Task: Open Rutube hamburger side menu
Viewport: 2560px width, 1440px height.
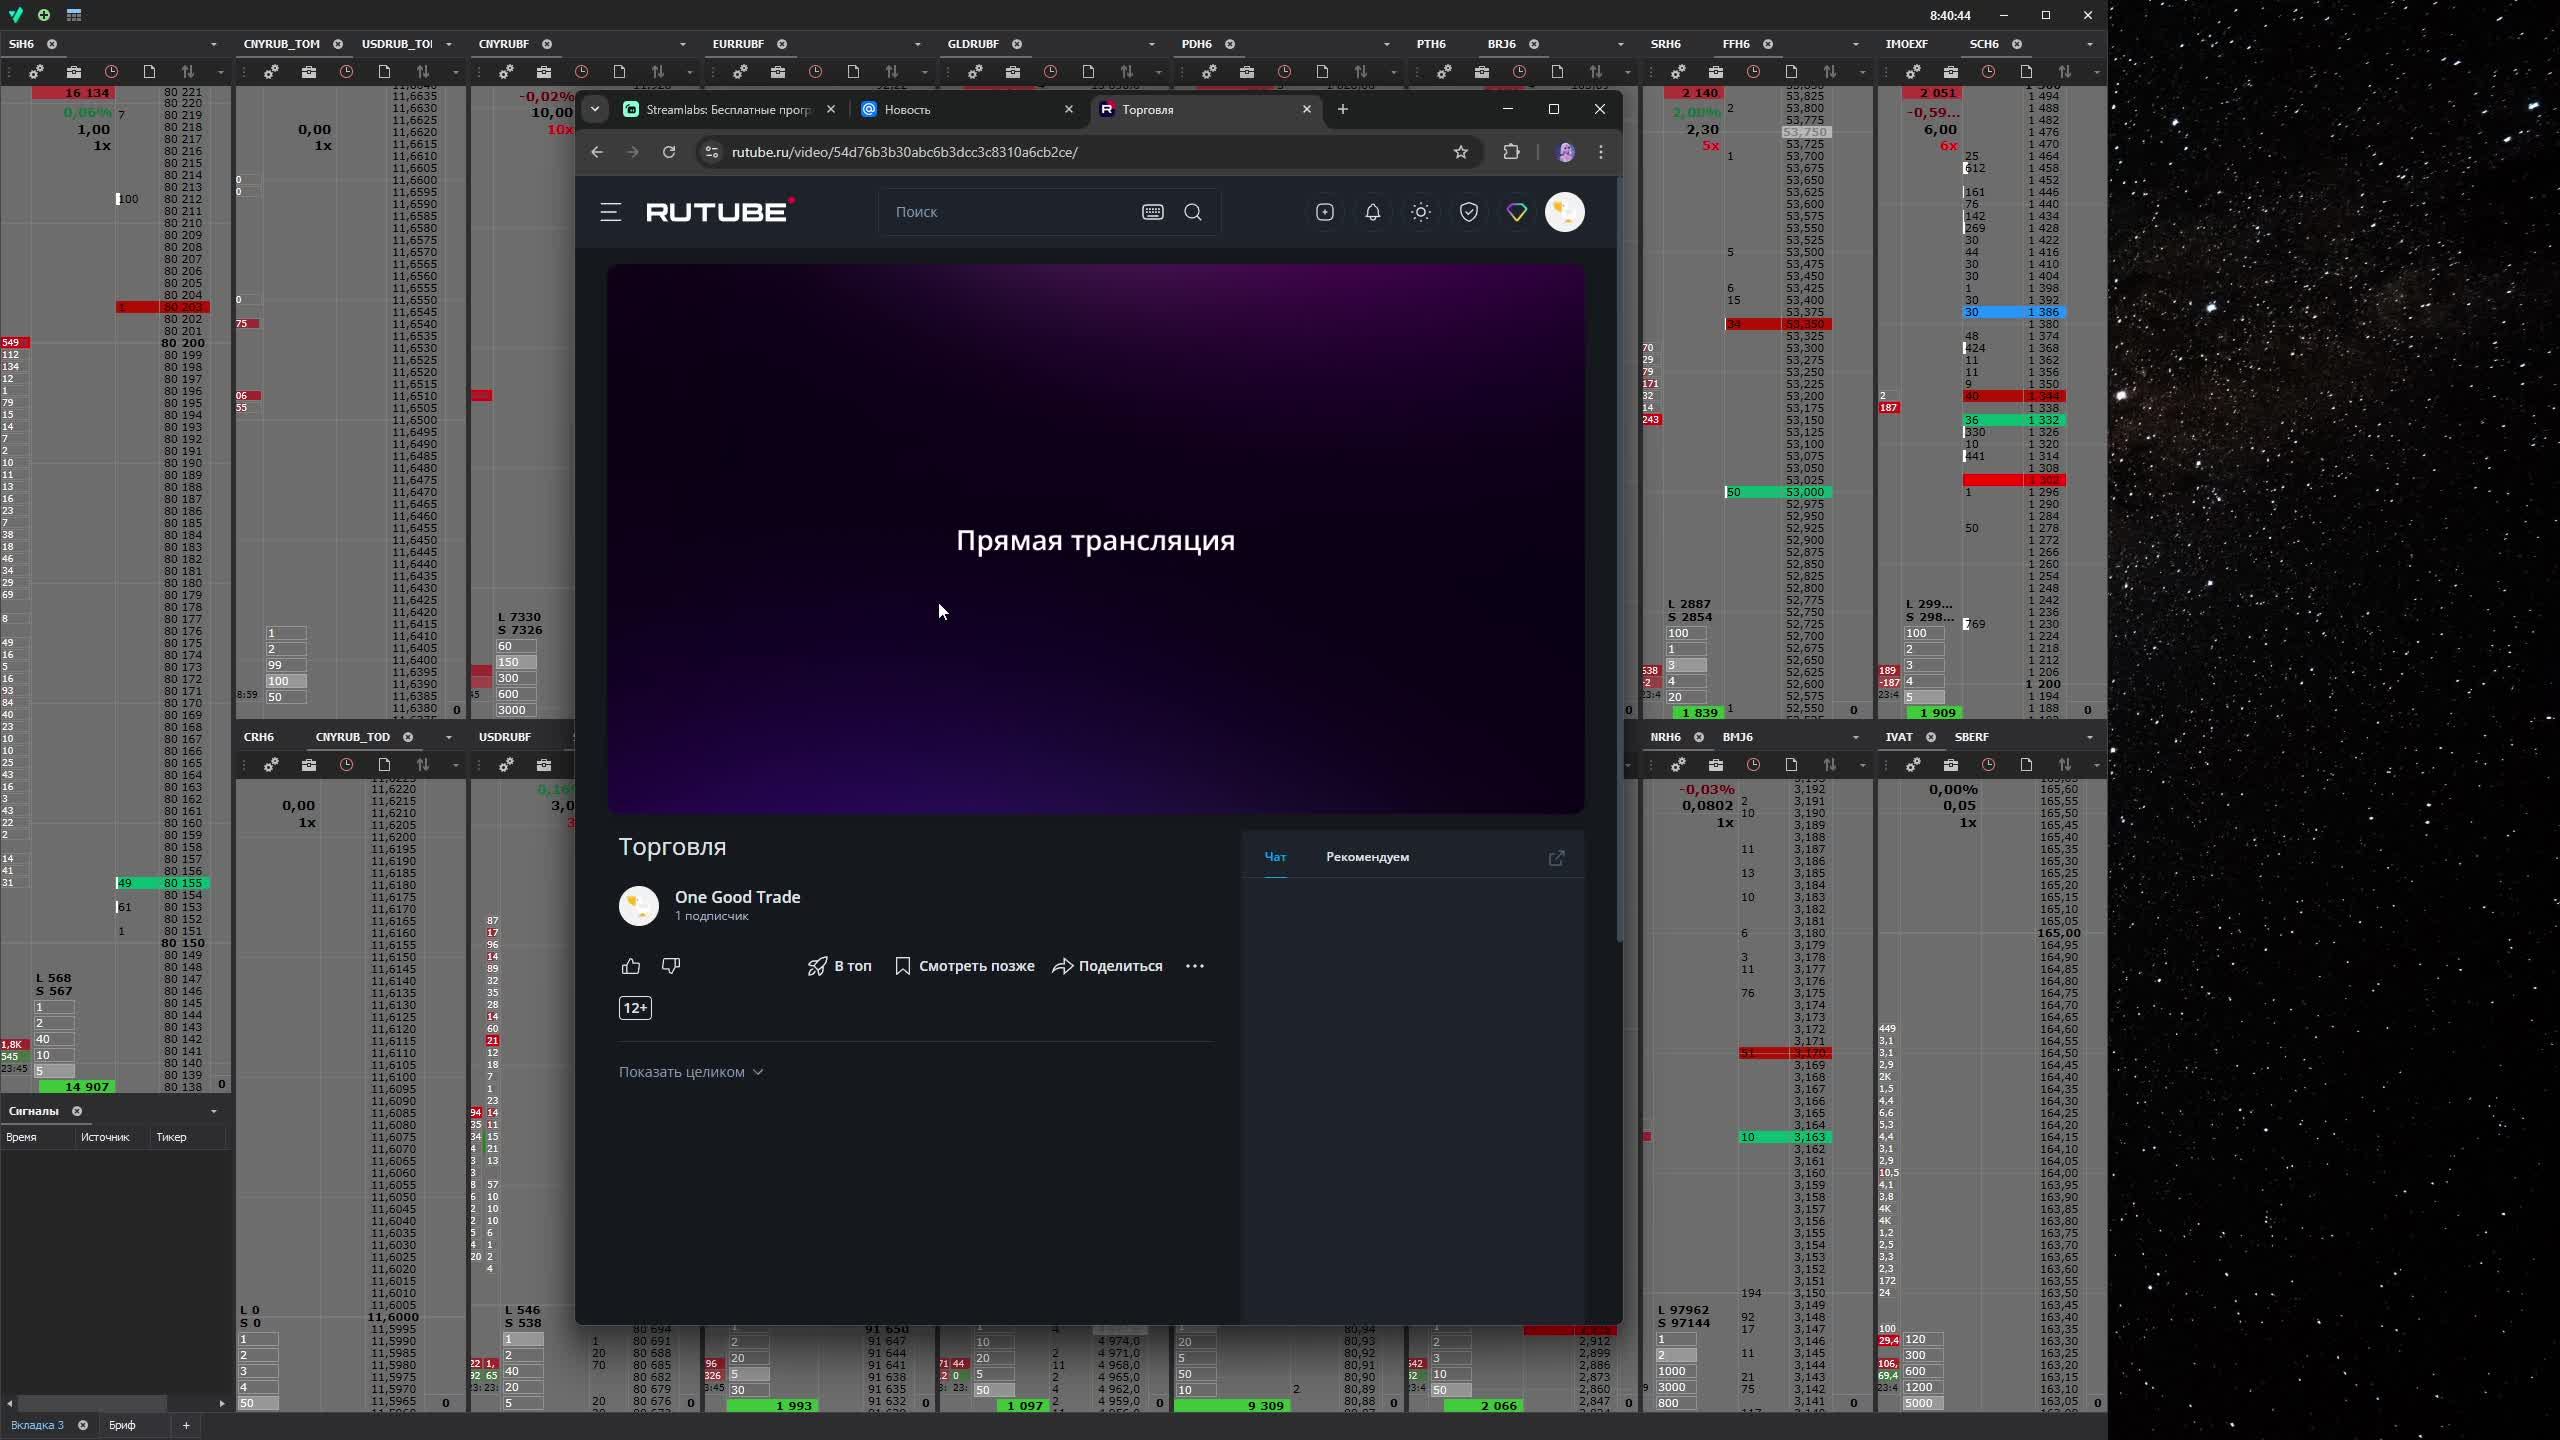Action: [610, 212]
